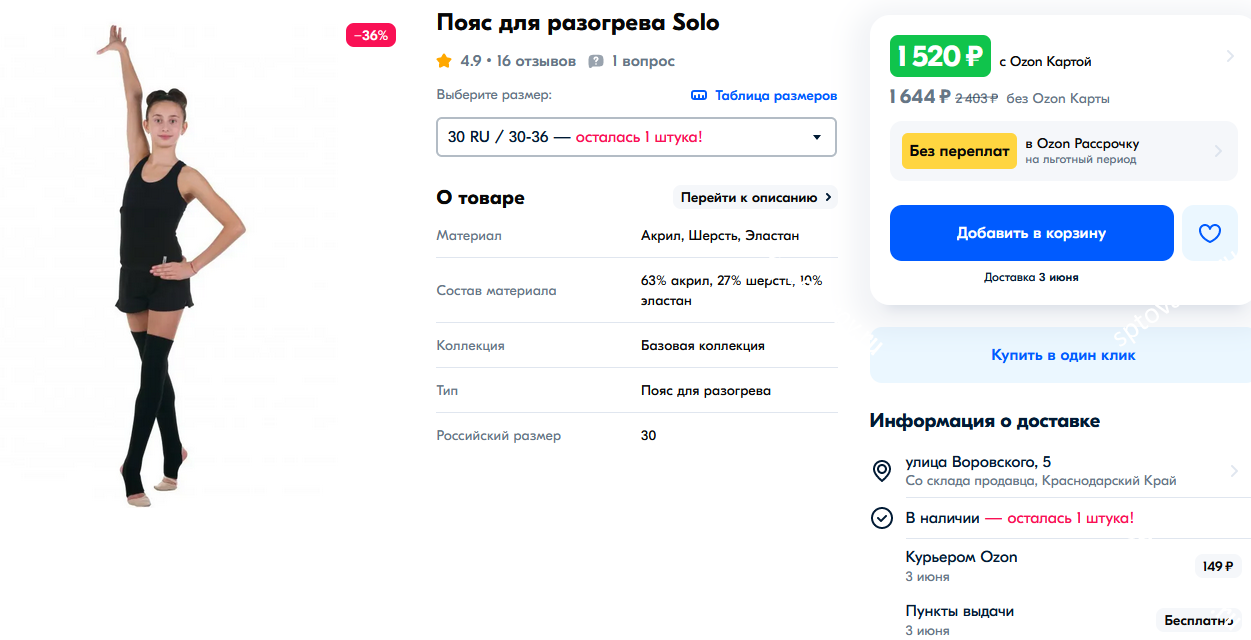Click the in-stock checkmark icon

click(882, 518)
